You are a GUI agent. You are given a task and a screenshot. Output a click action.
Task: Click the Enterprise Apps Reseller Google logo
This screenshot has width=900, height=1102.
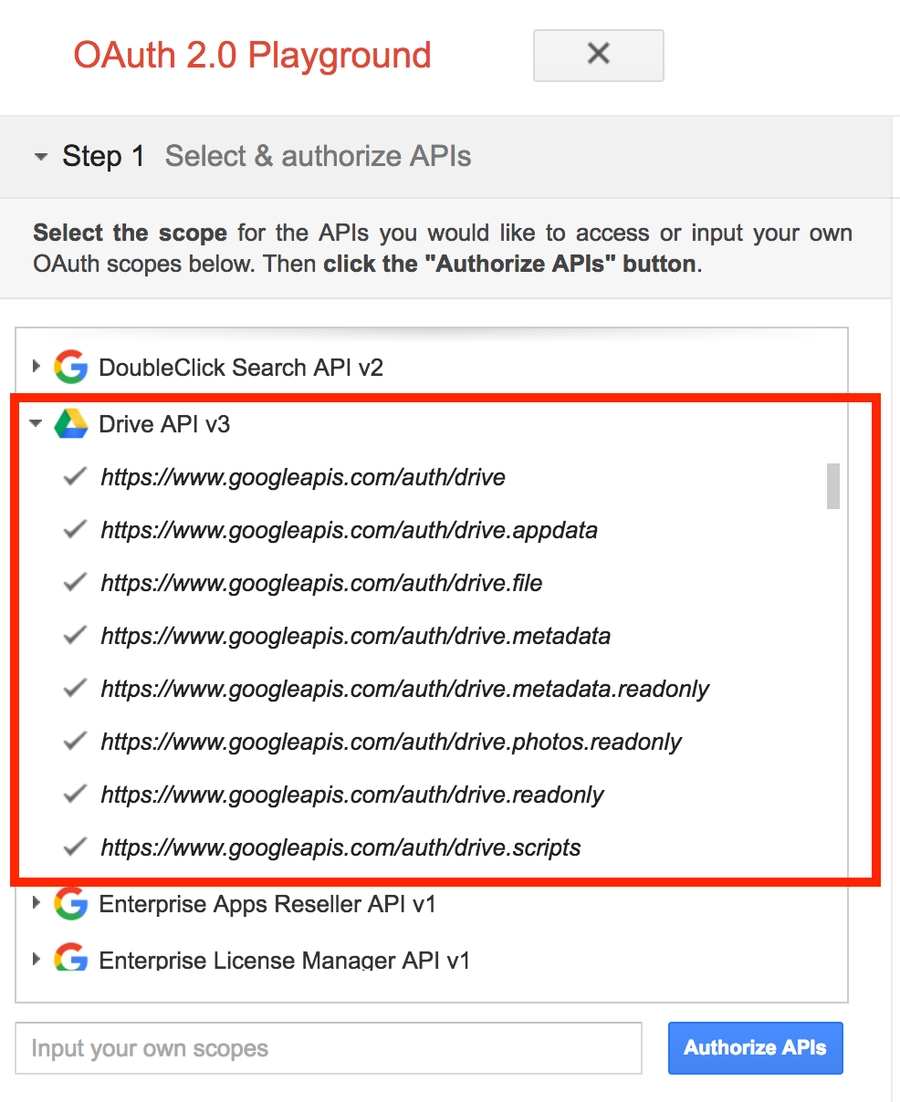pyautogui.click(x=70, y=904)
